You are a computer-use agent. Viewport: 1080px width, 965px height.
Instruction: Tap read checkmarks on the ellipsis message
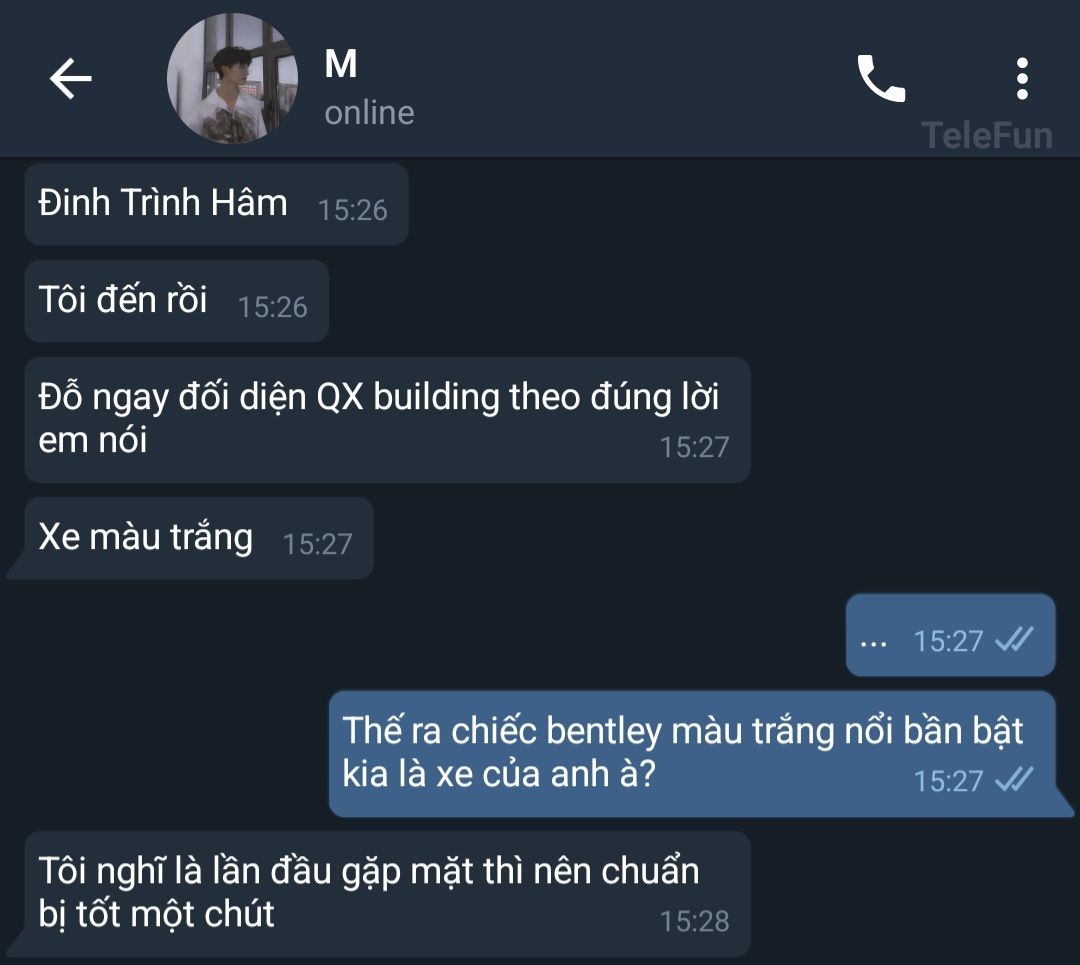click(1015, 641)
